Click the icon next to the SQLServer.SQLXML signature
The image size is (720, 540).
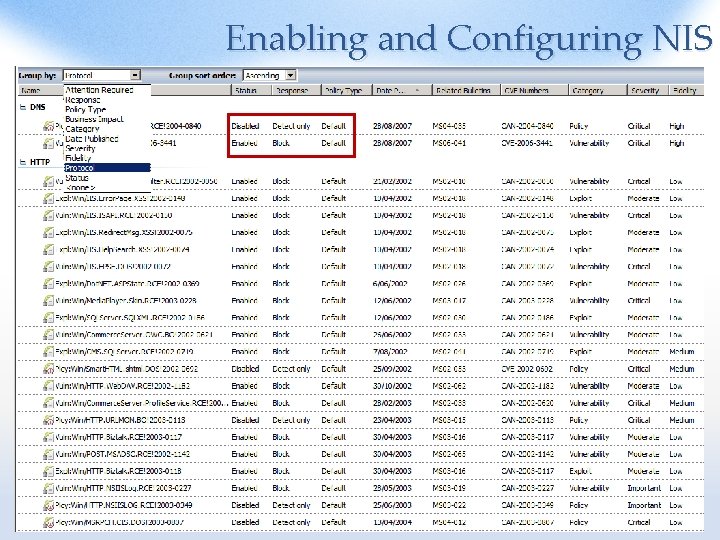point(48,318)
